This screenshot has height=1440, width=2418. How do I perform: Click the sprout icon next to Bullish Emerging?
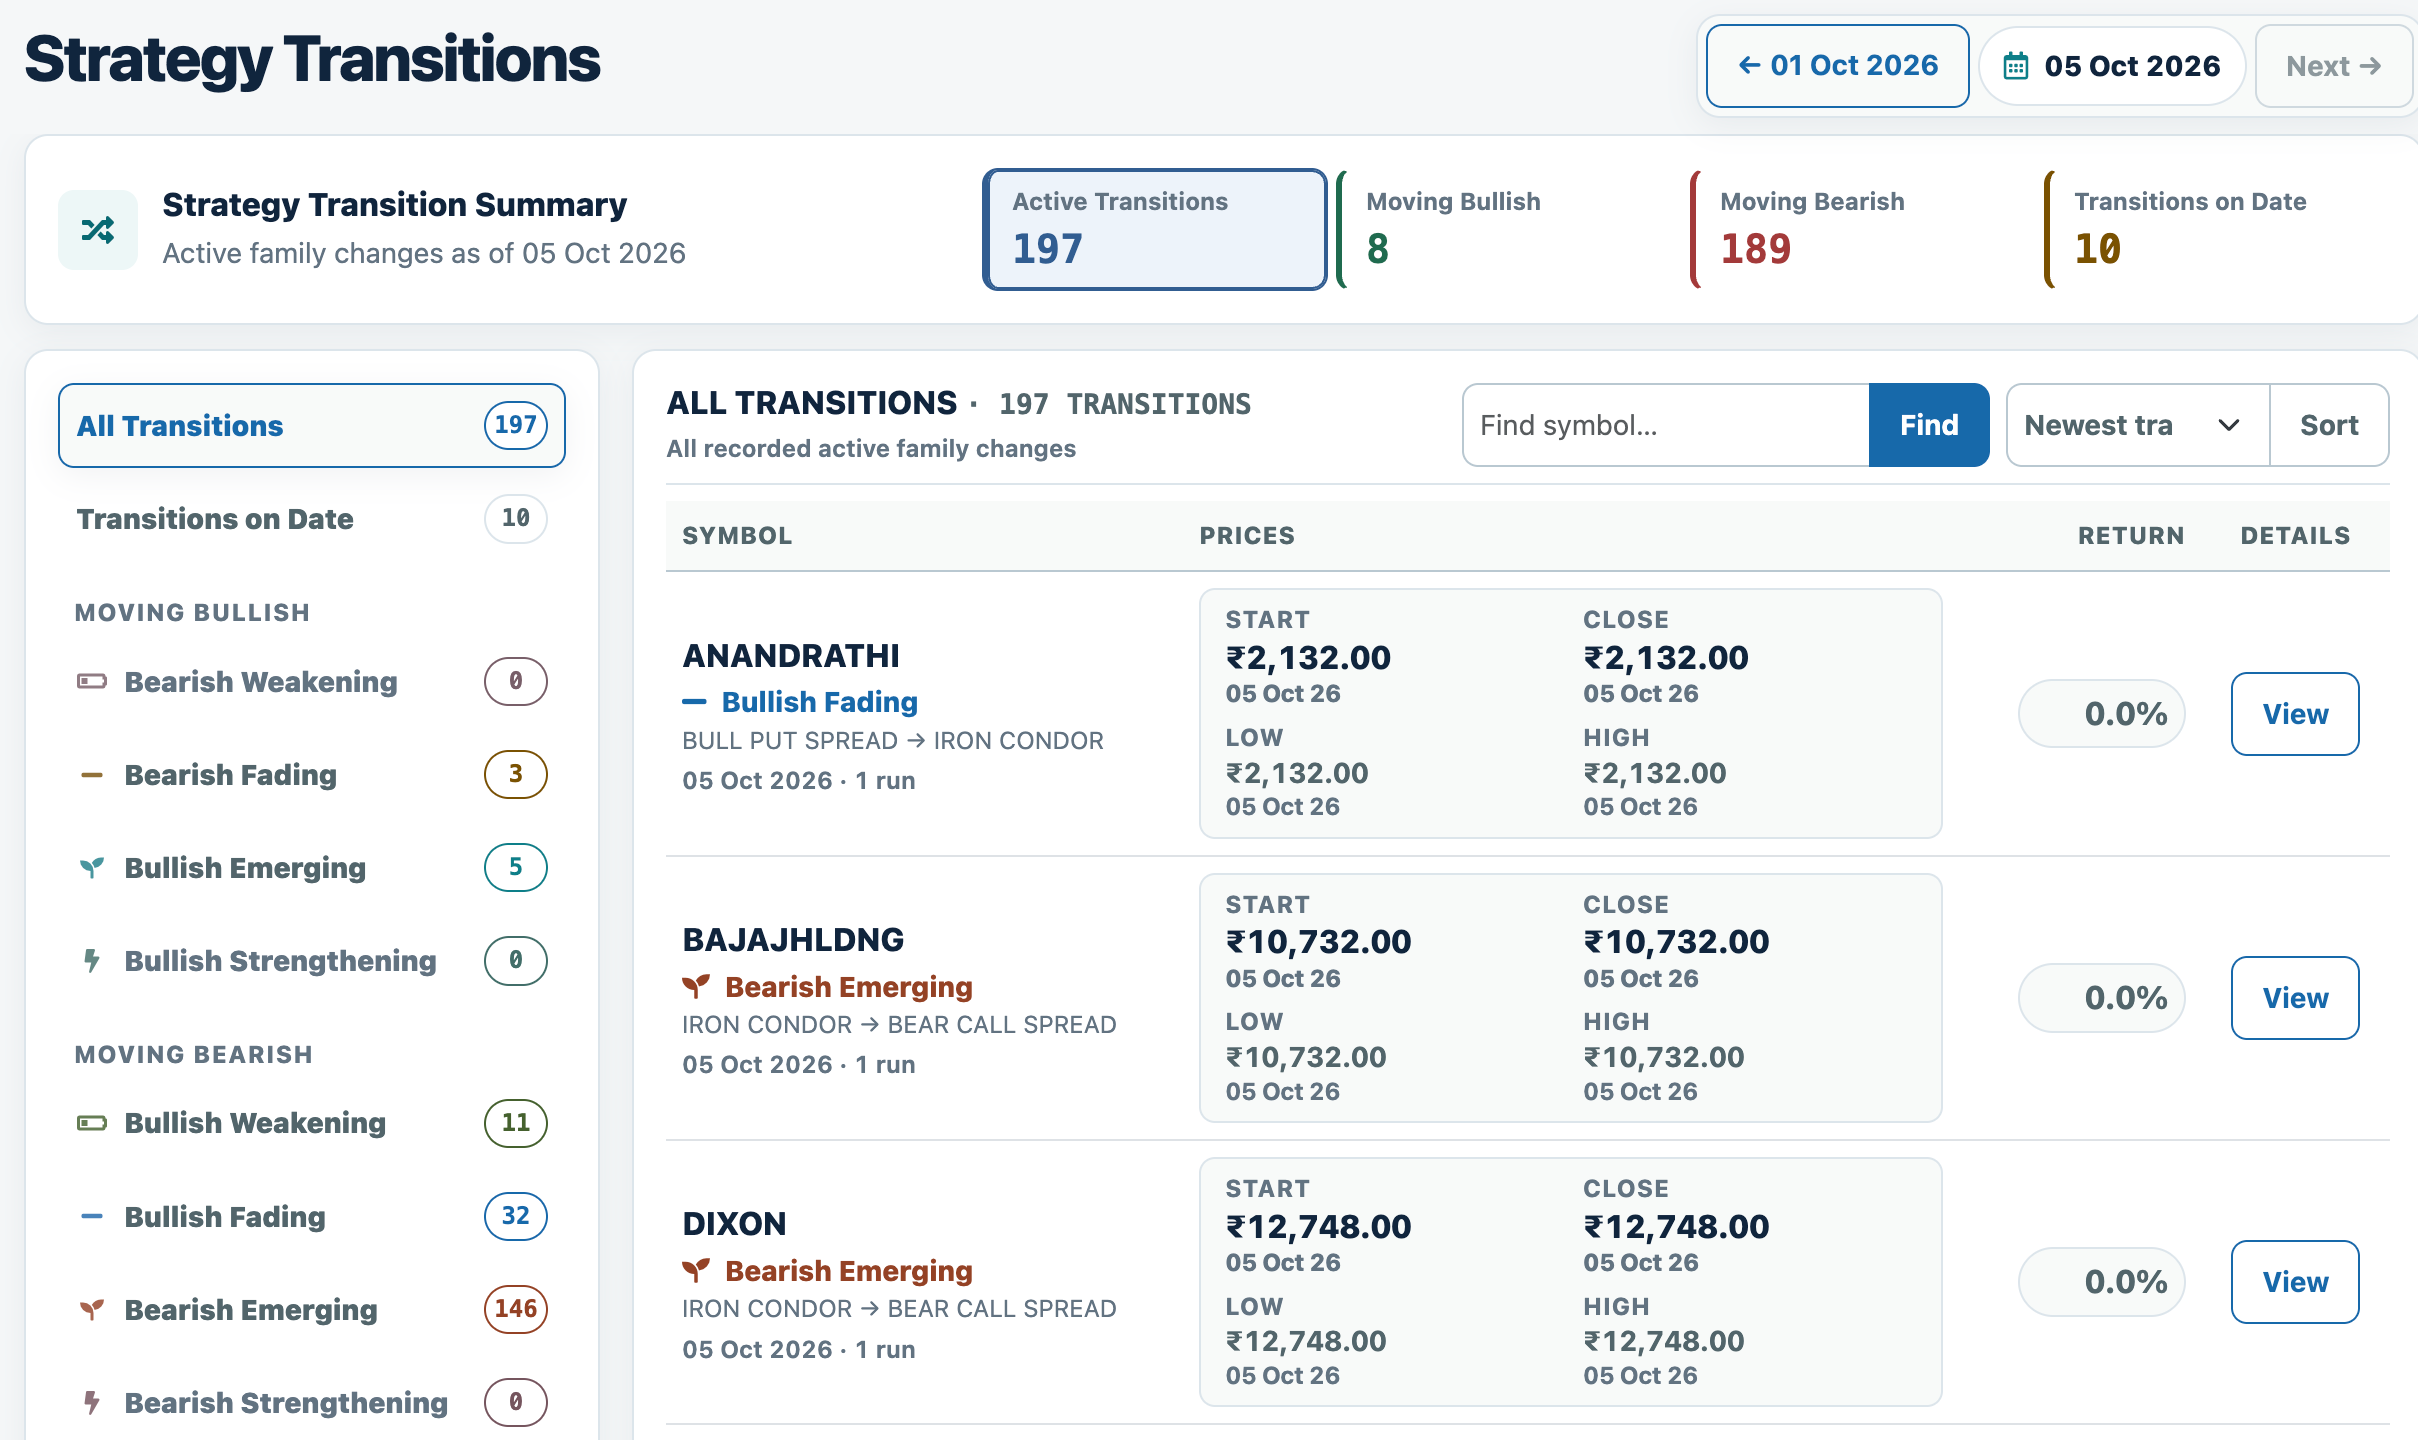point(92,868)
